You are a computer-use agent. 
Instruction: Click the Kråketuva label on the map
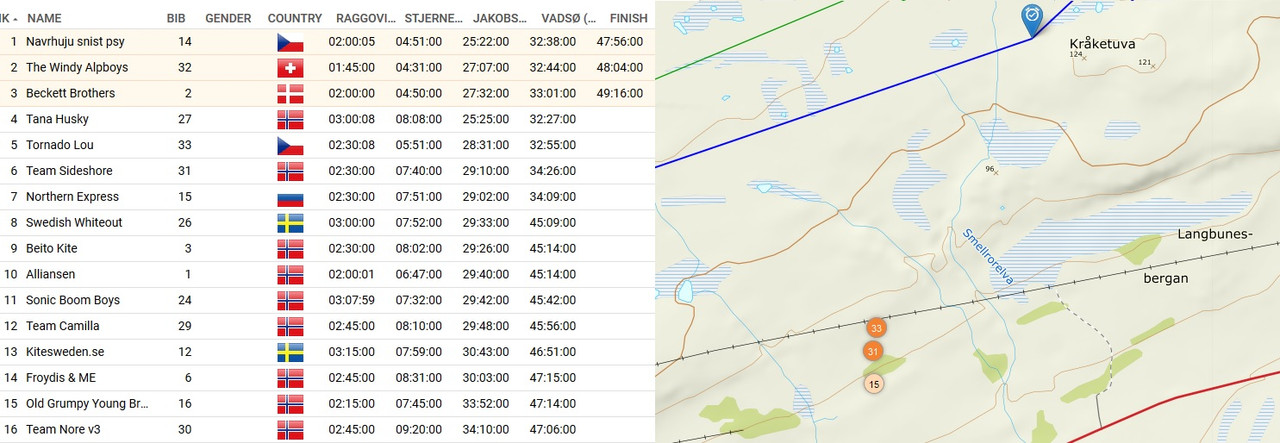[x=1102, y=44]
